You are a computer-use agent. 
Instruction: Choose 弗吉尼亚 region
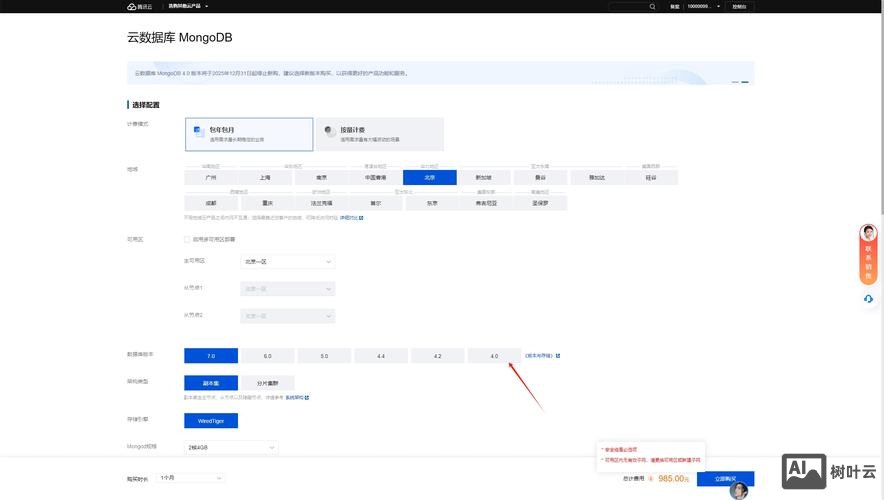point(486,203)
